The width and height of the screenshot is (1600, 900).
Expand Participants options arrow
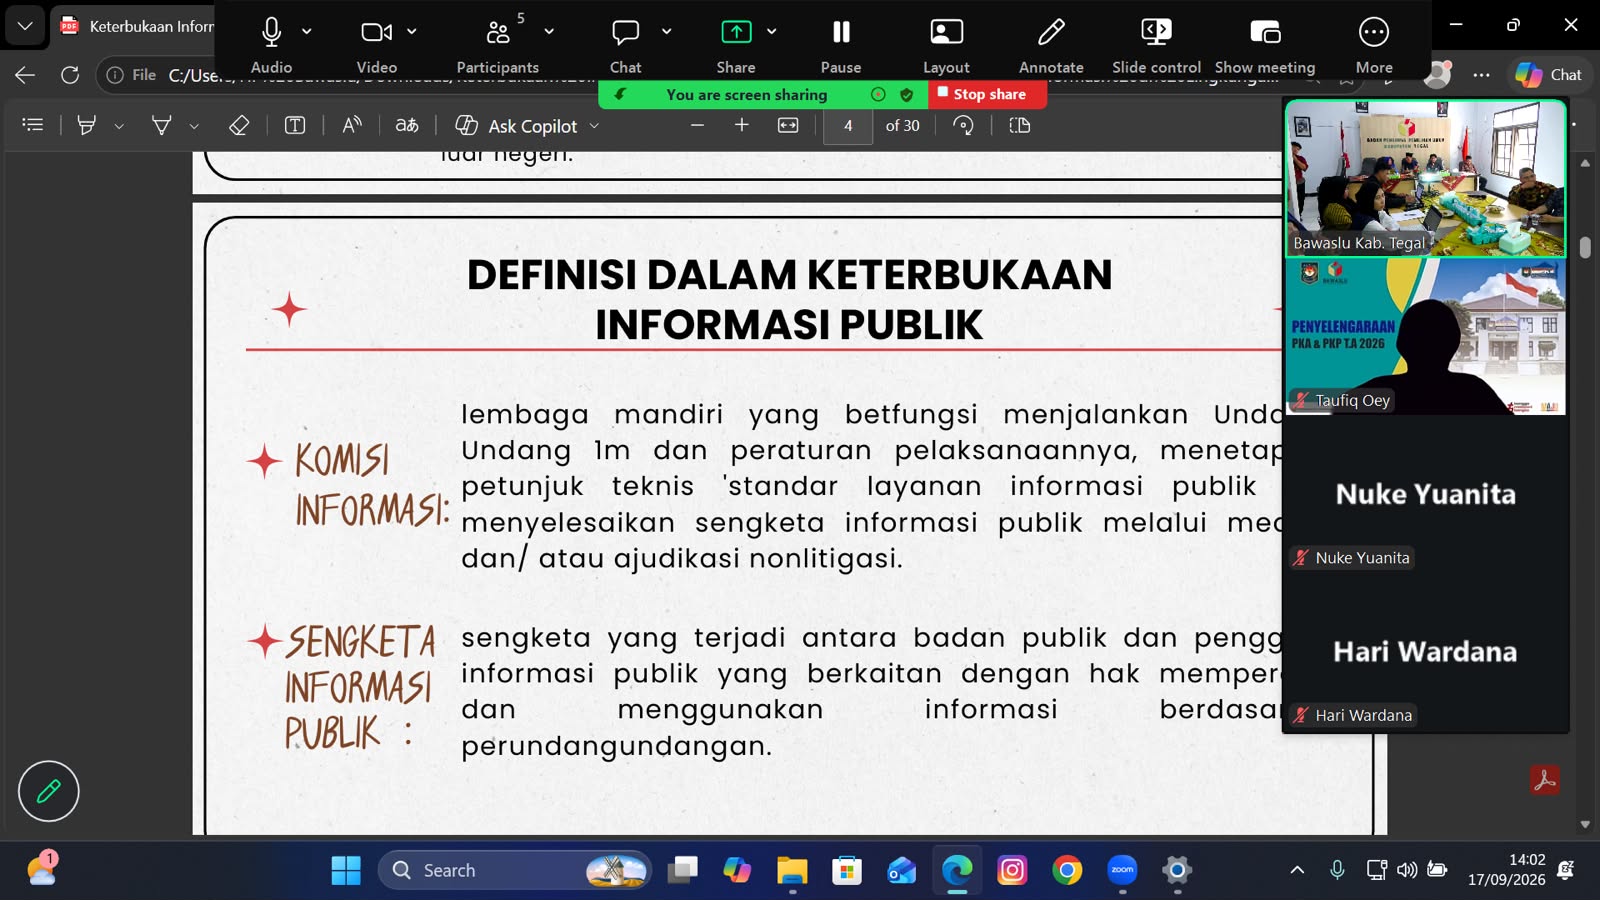tap(549, 32)
